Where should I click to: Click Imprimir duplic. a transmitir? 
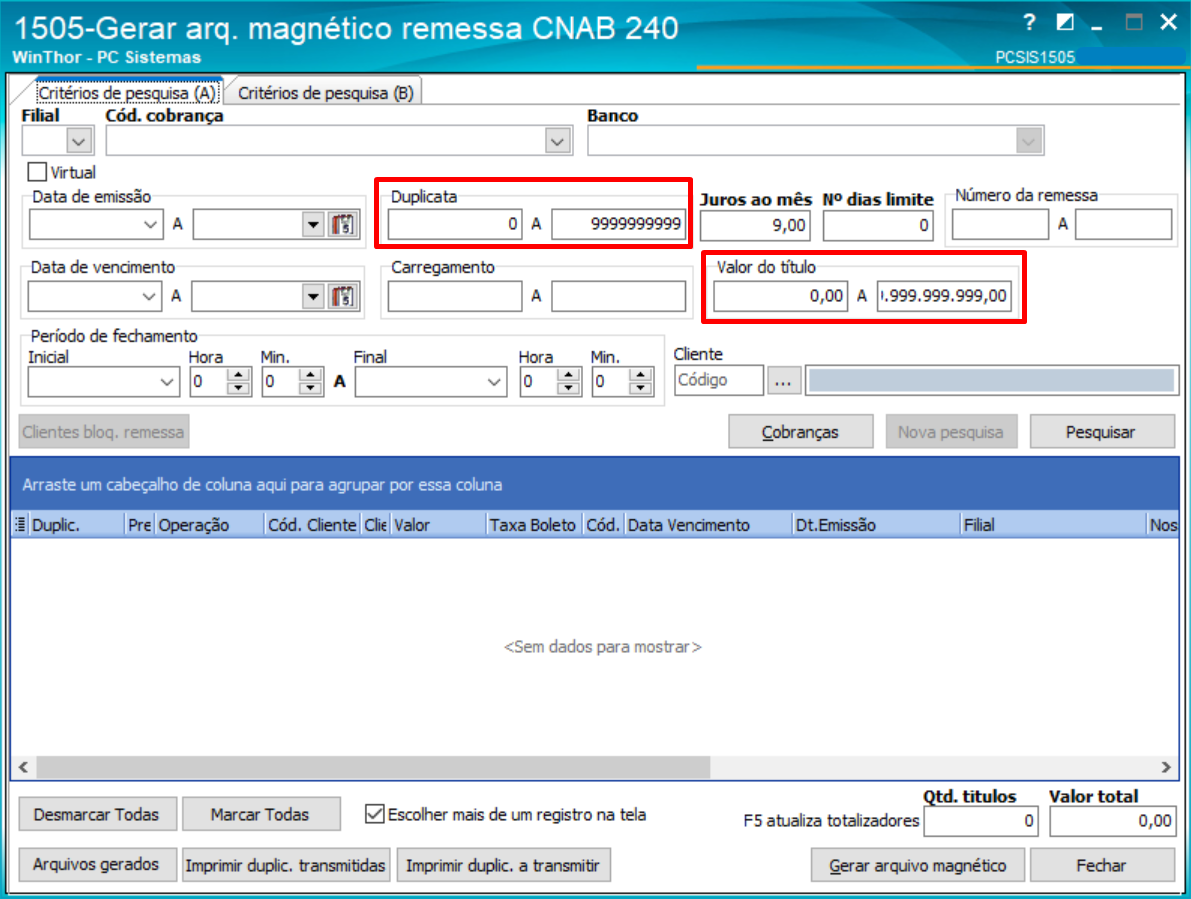tap(503, 865)
